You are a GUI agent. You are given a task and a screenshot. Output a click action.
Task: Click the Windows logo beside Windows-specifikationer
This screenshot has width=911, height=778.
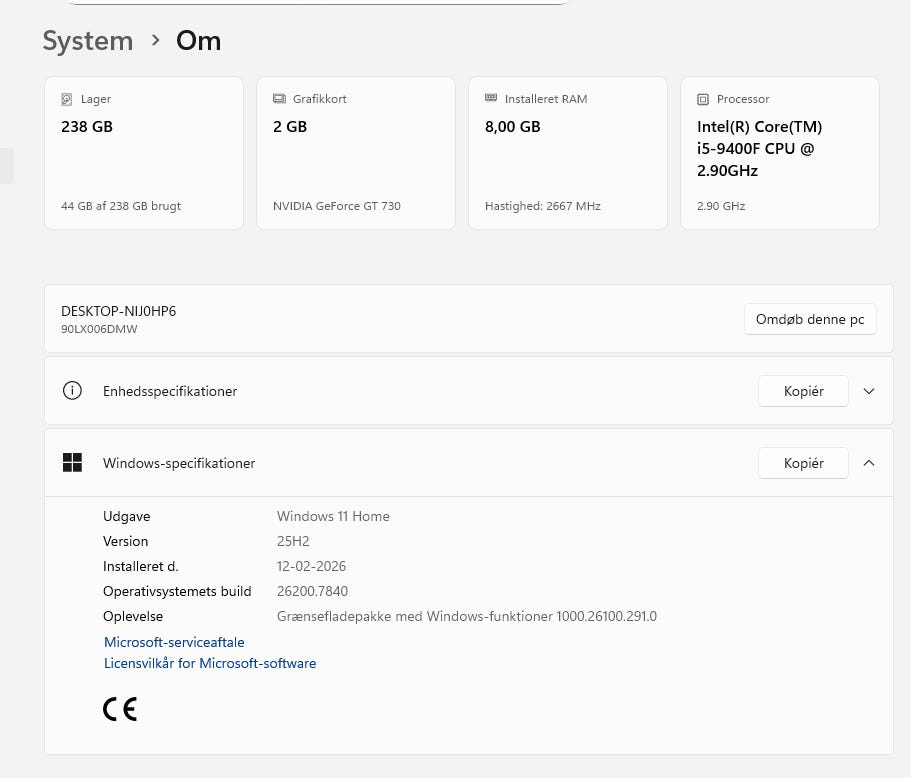coord(72,463)
